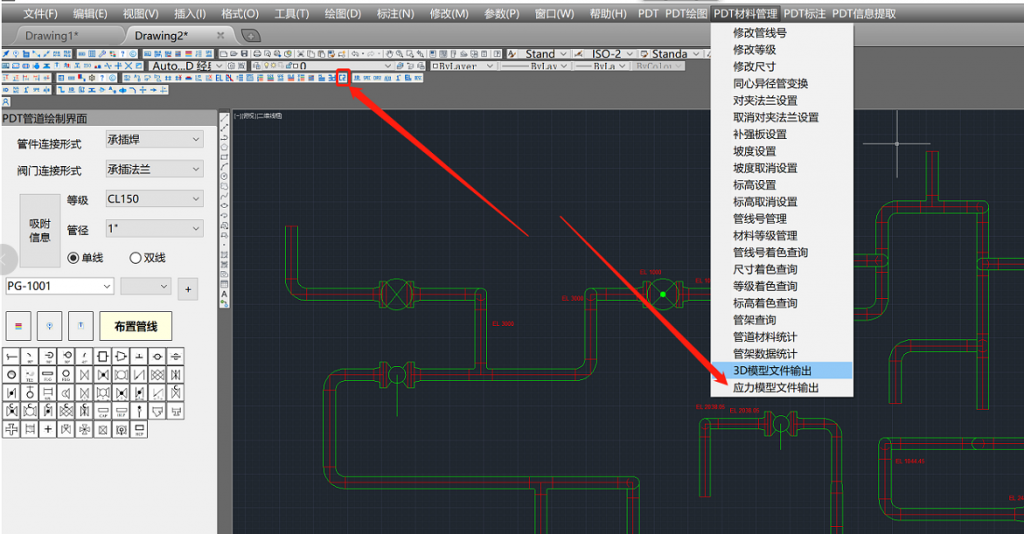Open the 绘图(D) menu
The height and width of the screenshot is (534, 1024).
pyautogui.click(x=343, y=14)
